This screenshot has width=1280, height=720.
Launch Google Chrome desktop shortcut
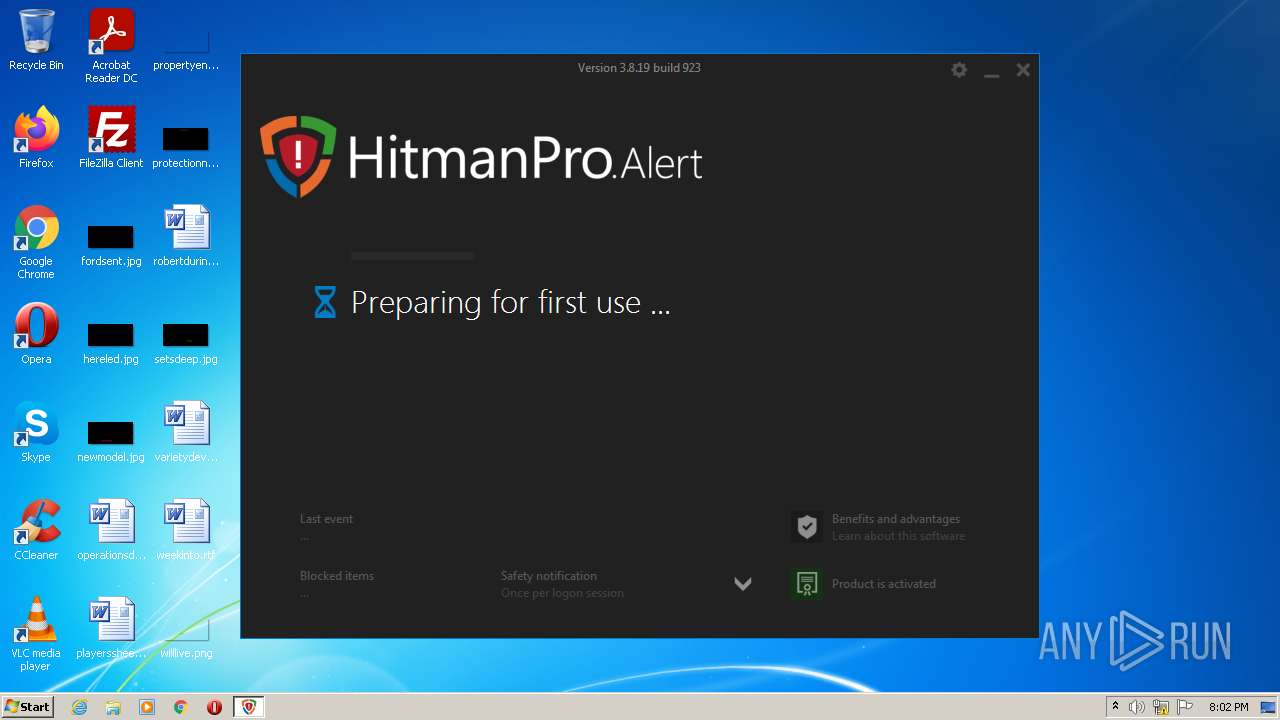[x=36, y=243]
